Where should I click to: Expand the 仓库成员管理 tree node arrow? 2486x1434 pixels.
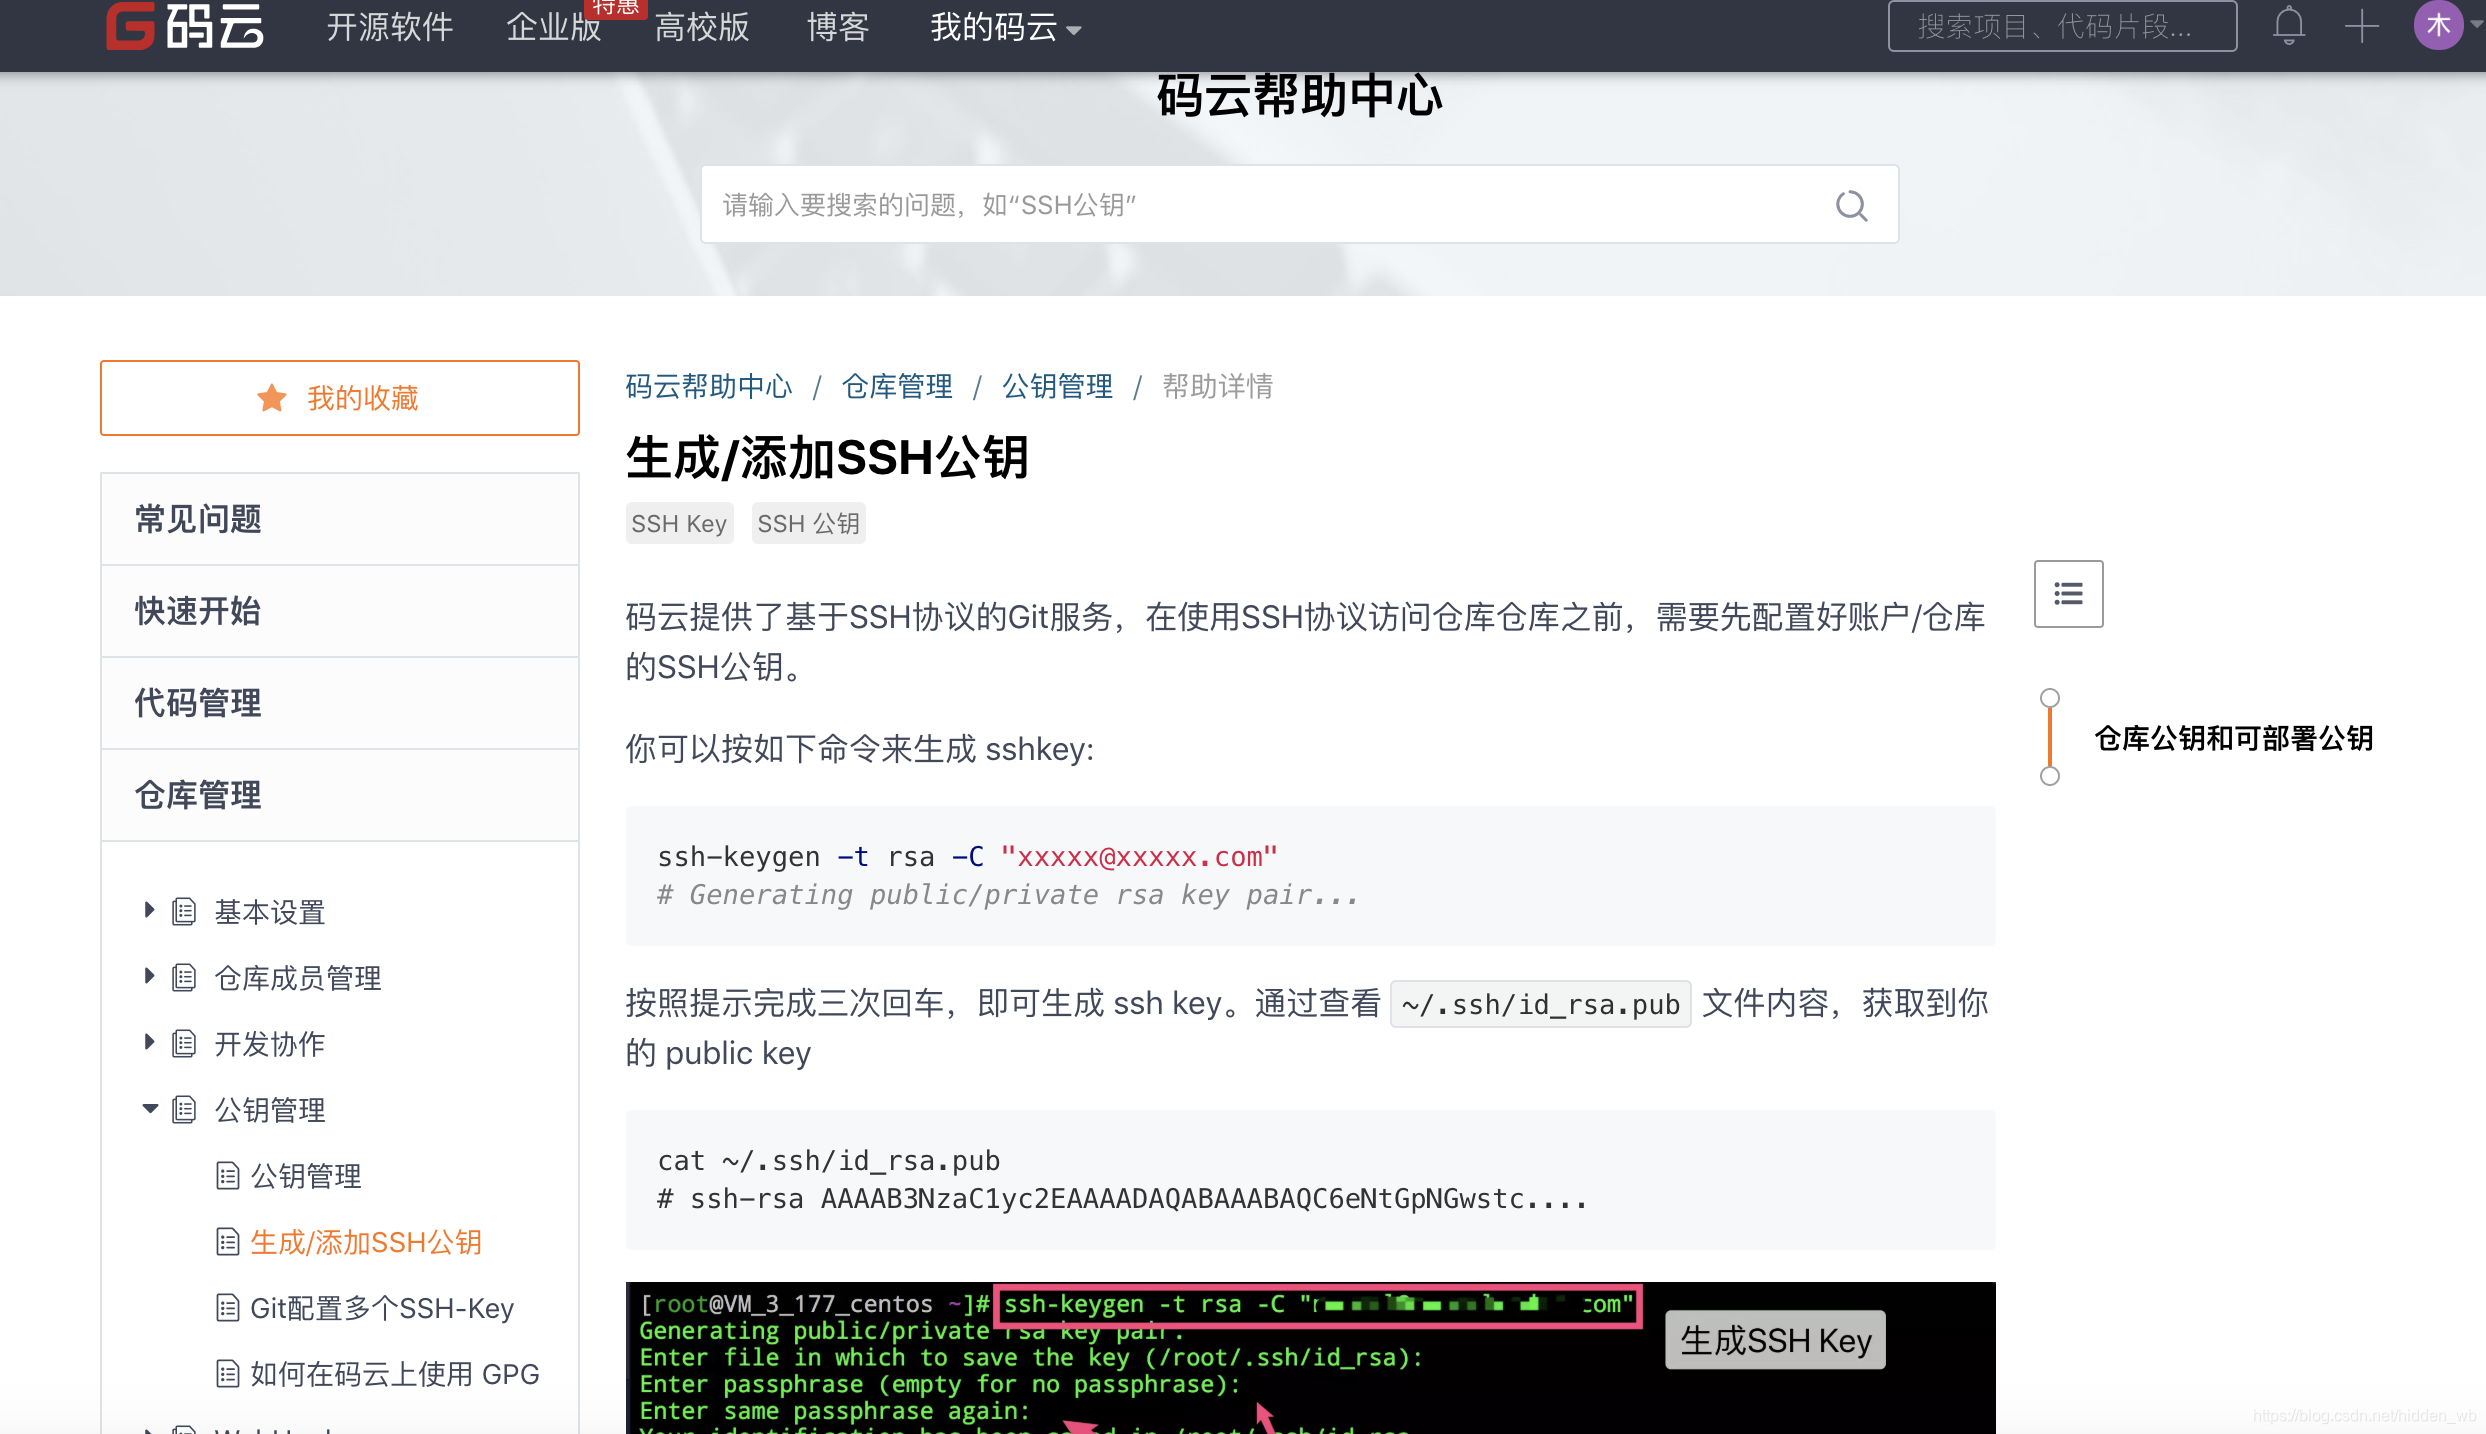[149, 976]
